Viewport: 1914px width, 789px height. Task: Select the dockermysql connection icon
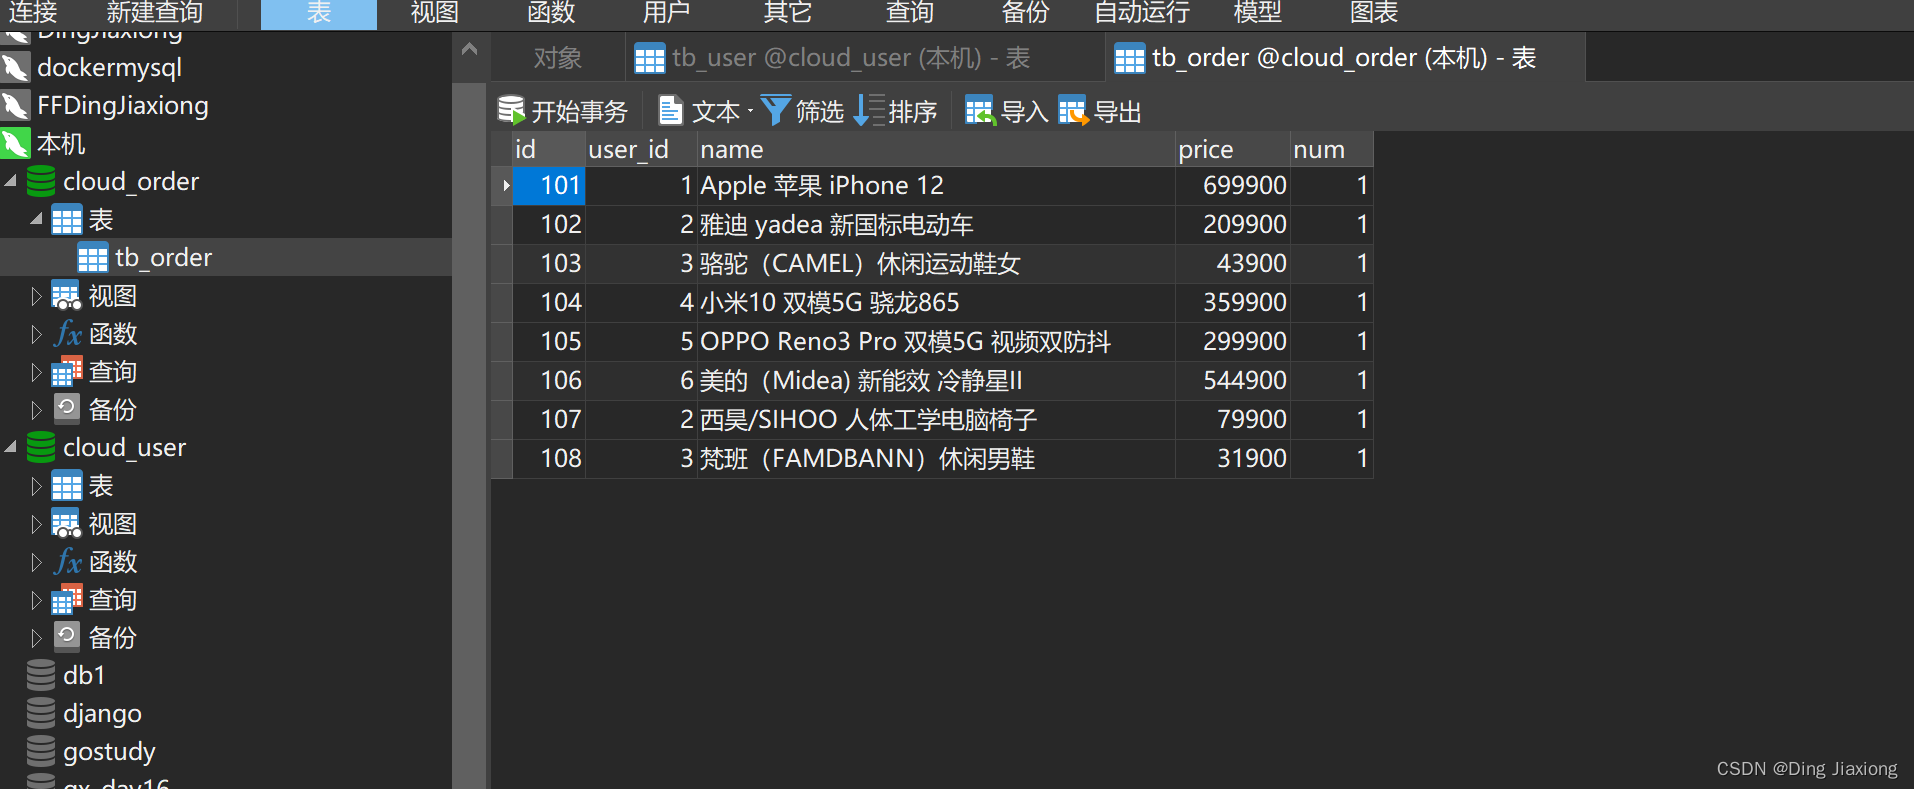point(16,68)
